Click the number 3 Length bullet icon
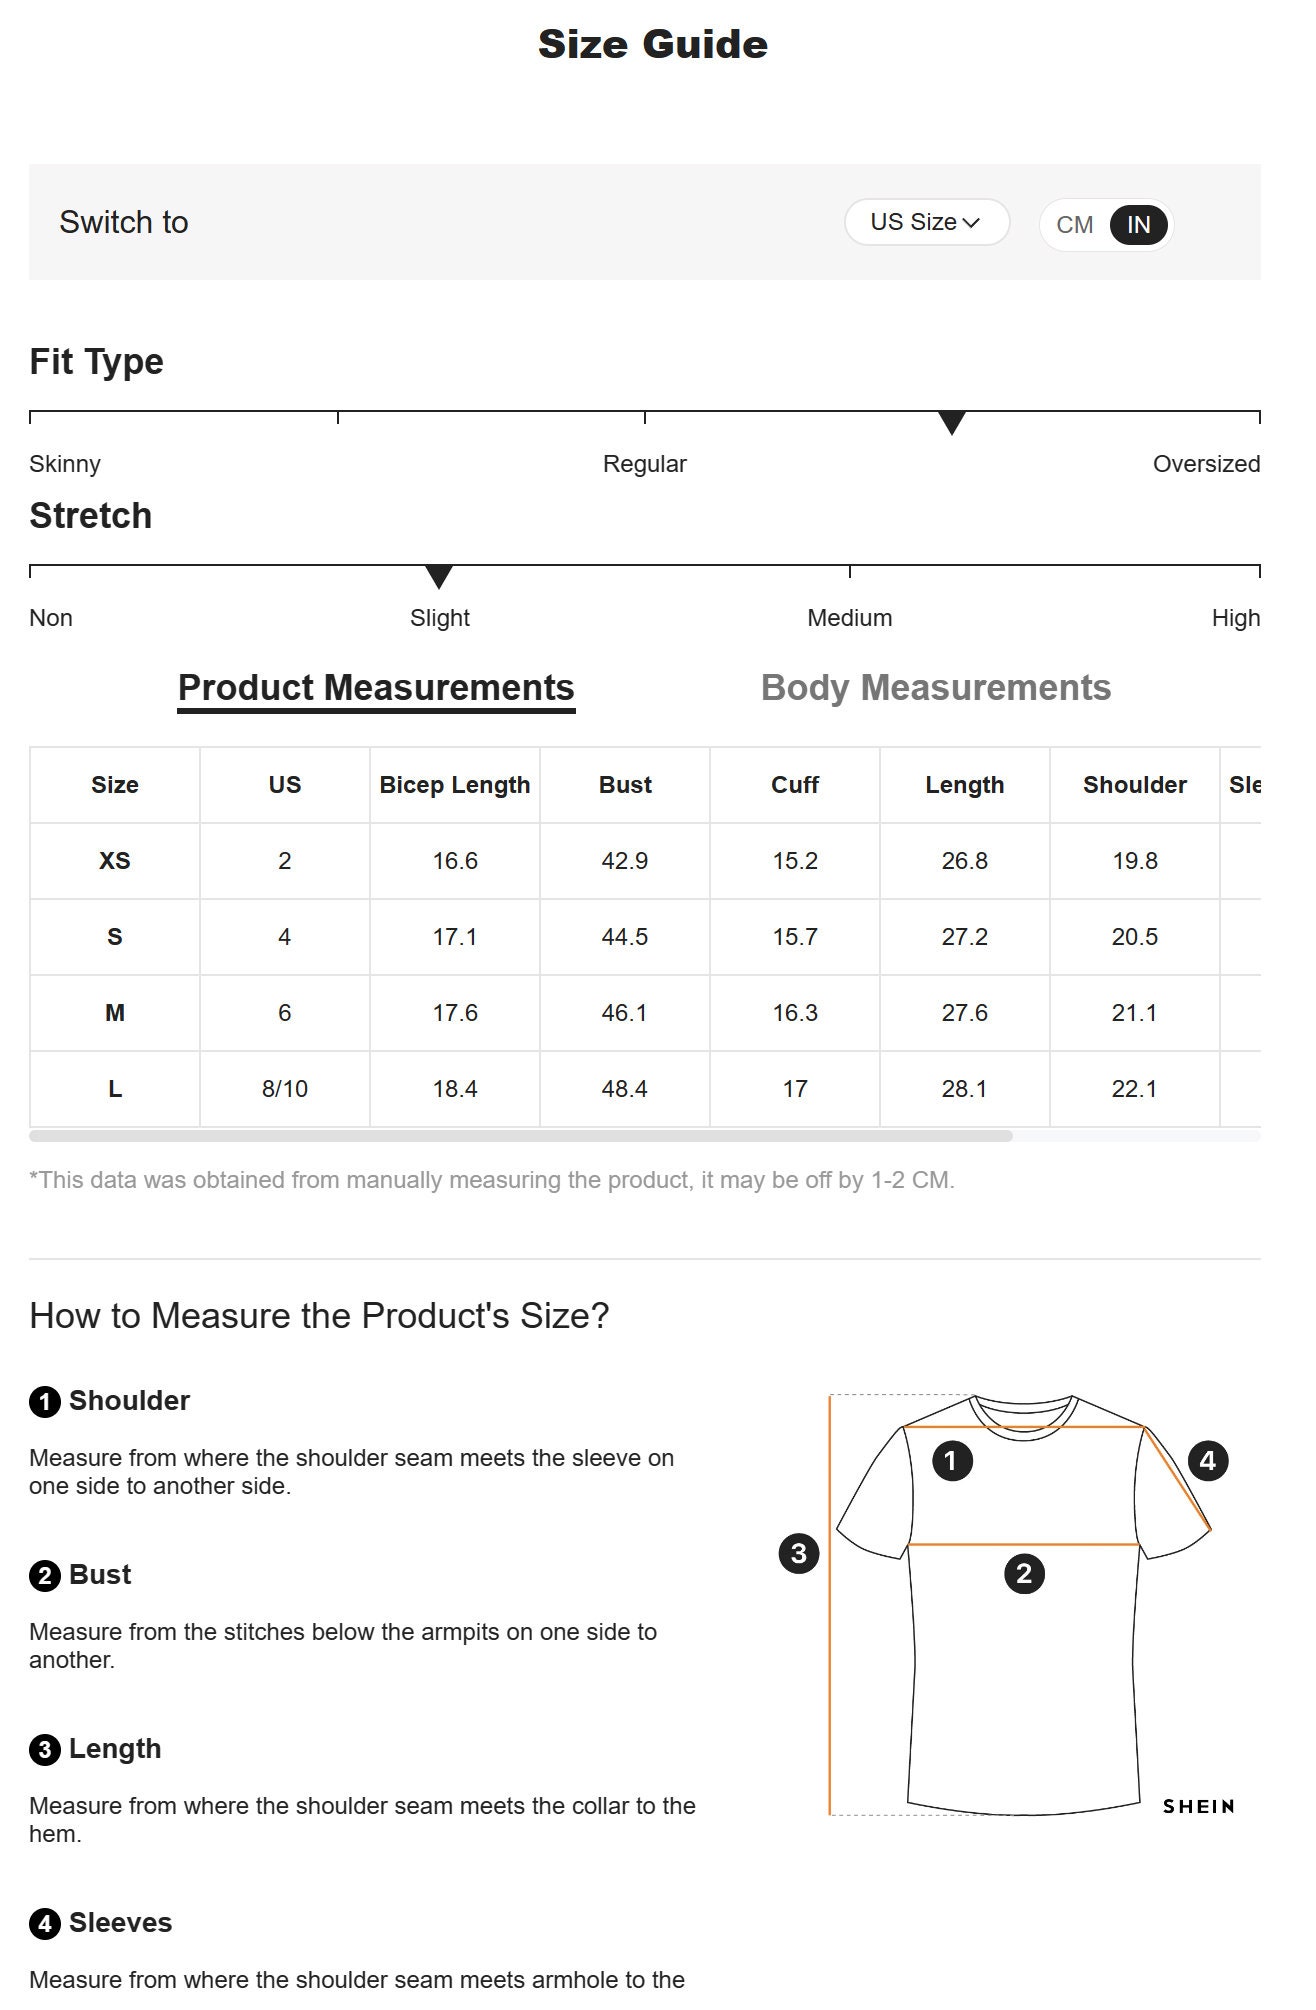The image size is (1316, 2010). (45, 1750)
